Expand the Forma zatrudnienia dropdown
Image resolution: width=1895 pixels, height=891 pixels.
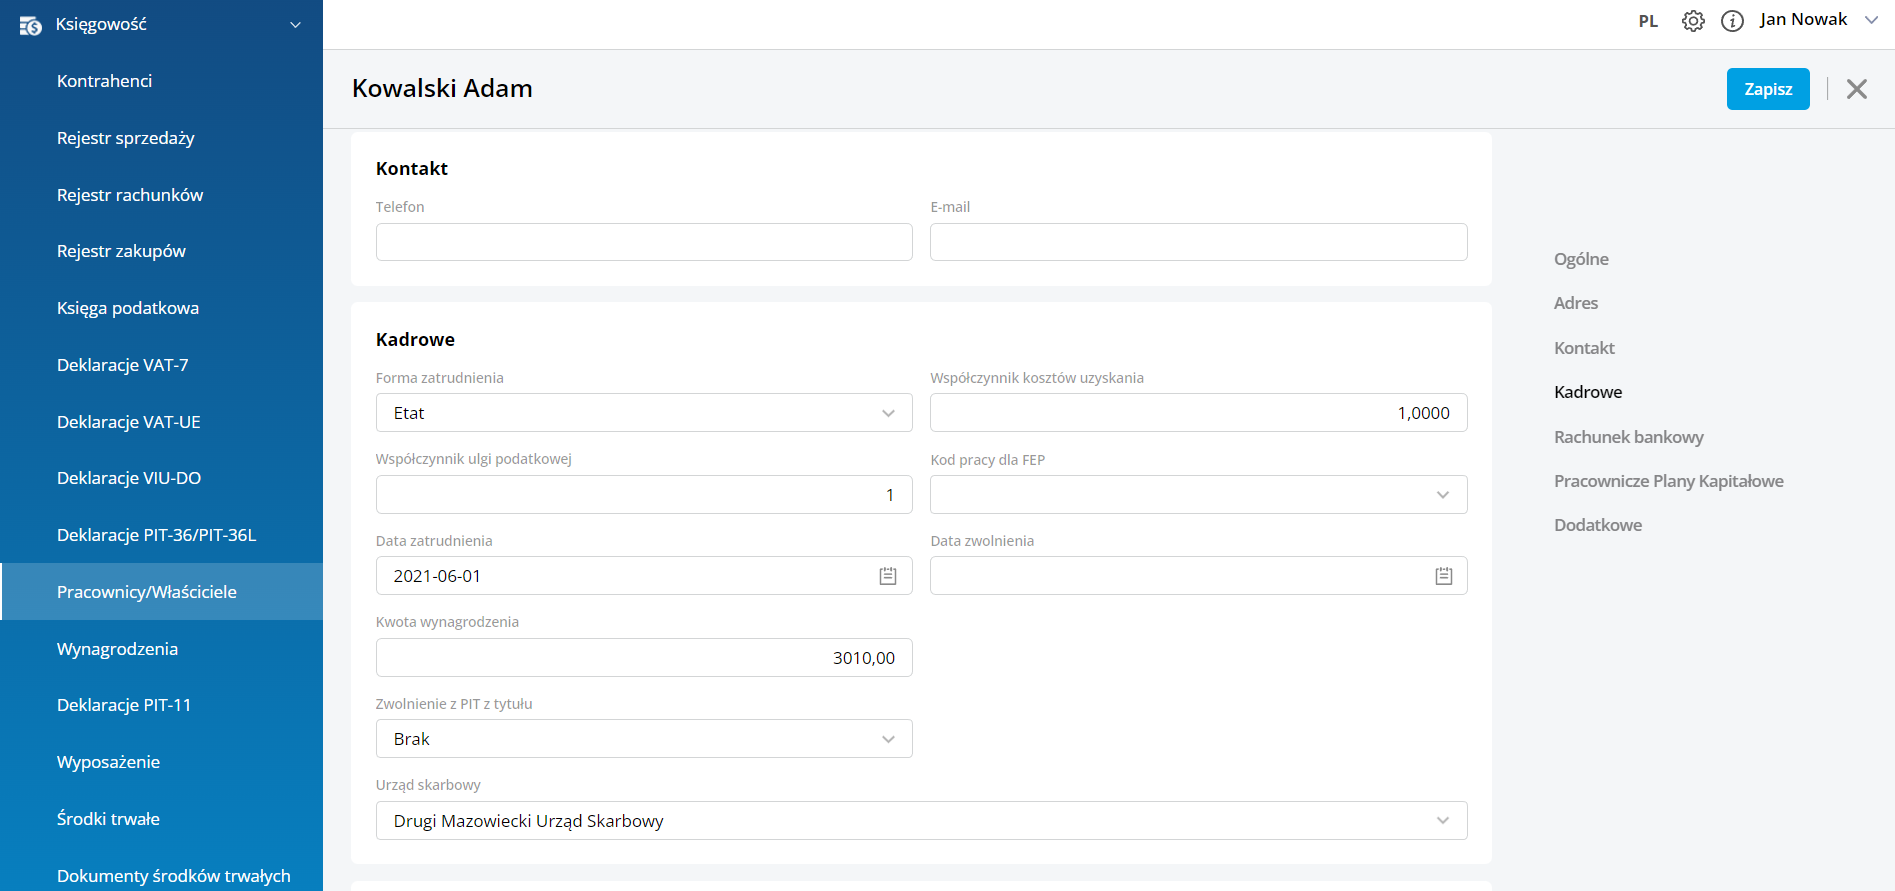pyautogui.click(x=887, y=413)
